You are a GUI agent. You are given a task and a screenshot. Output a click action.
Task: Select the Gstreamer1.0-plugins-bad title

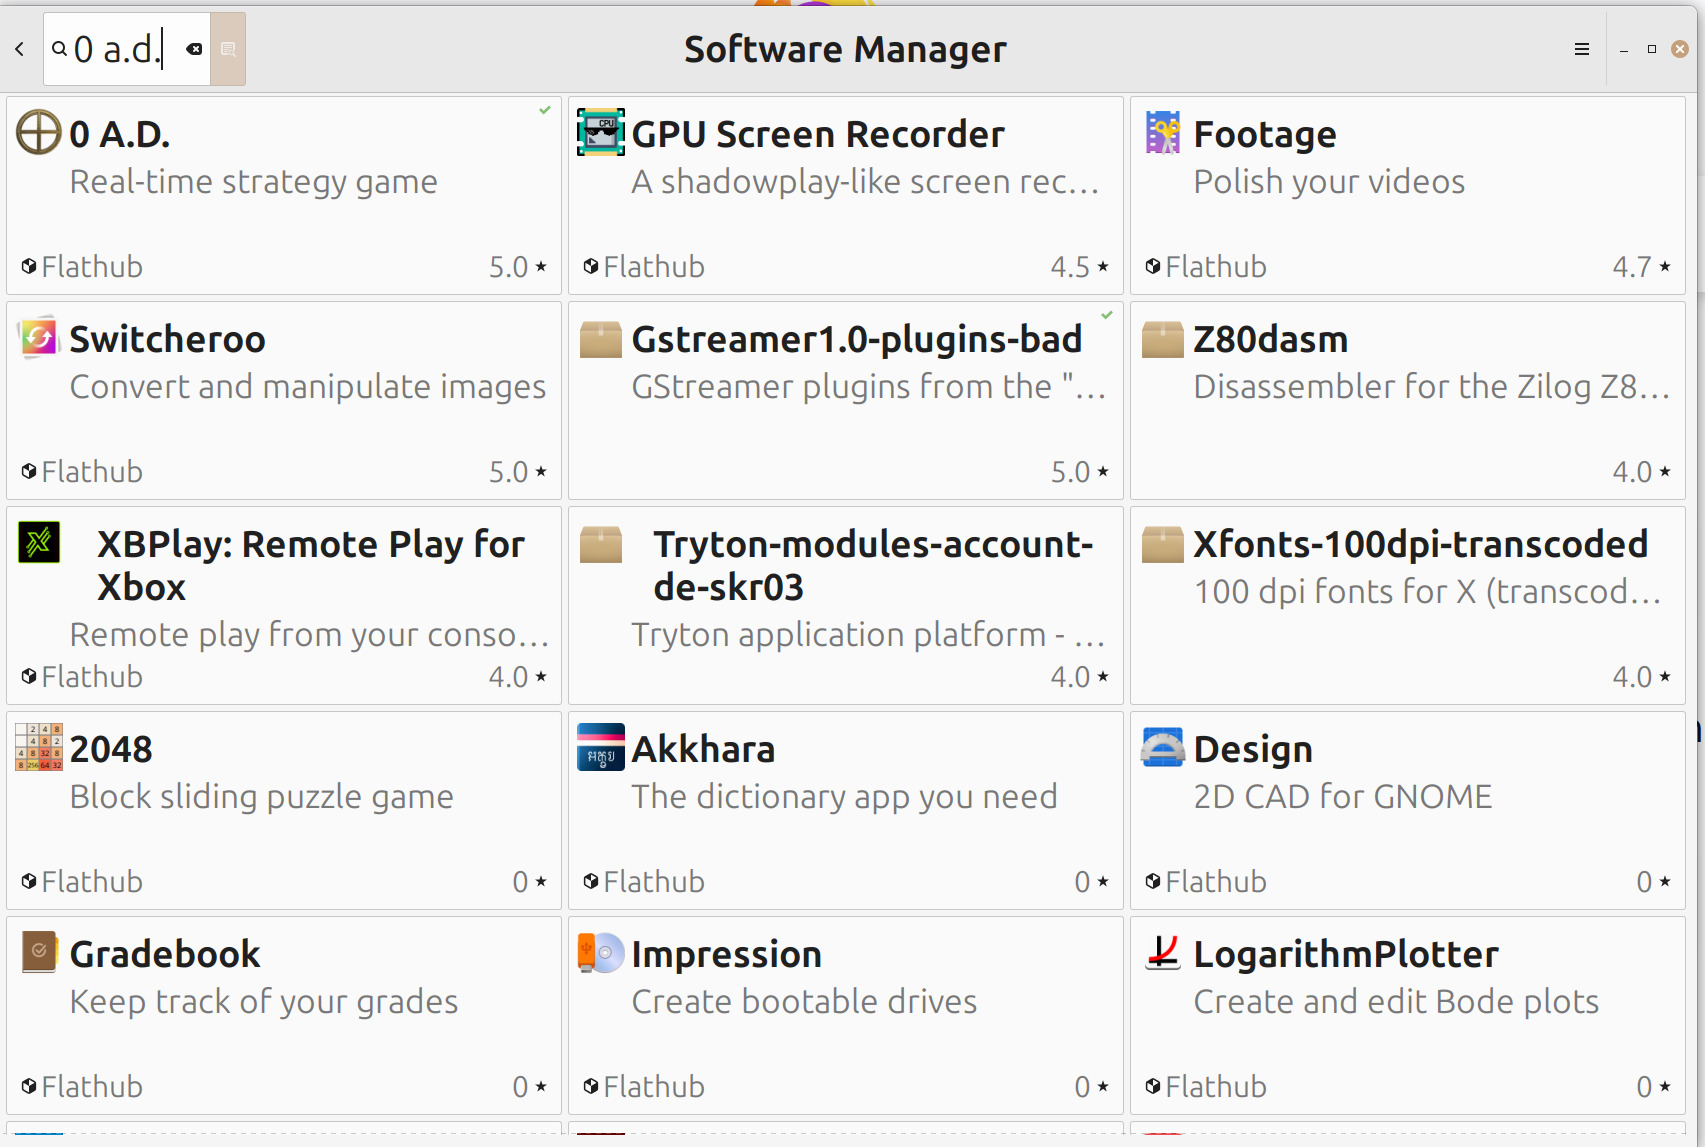[x=857, y=339]
